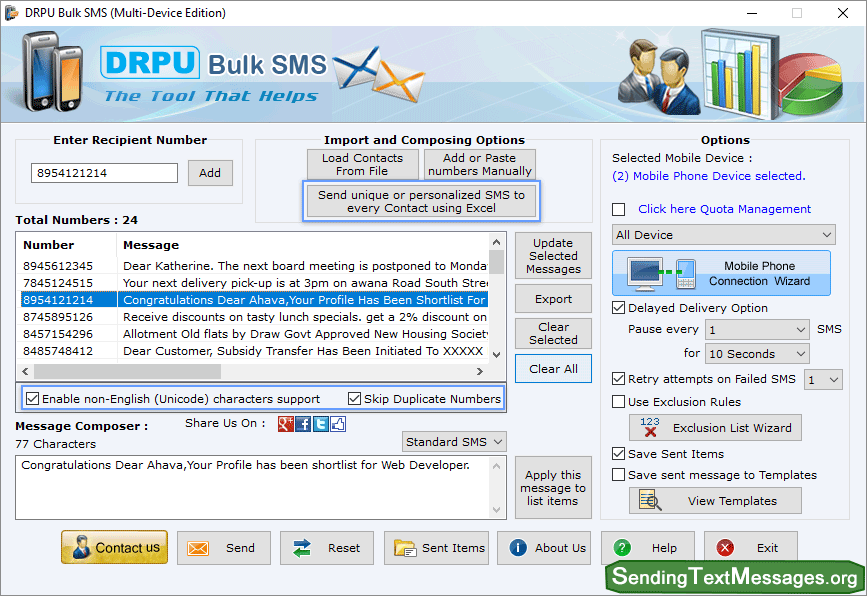Viewport: 867px width, 596px height.
Task: Open the All Device dropdown
Action: [x=723, y=235]
